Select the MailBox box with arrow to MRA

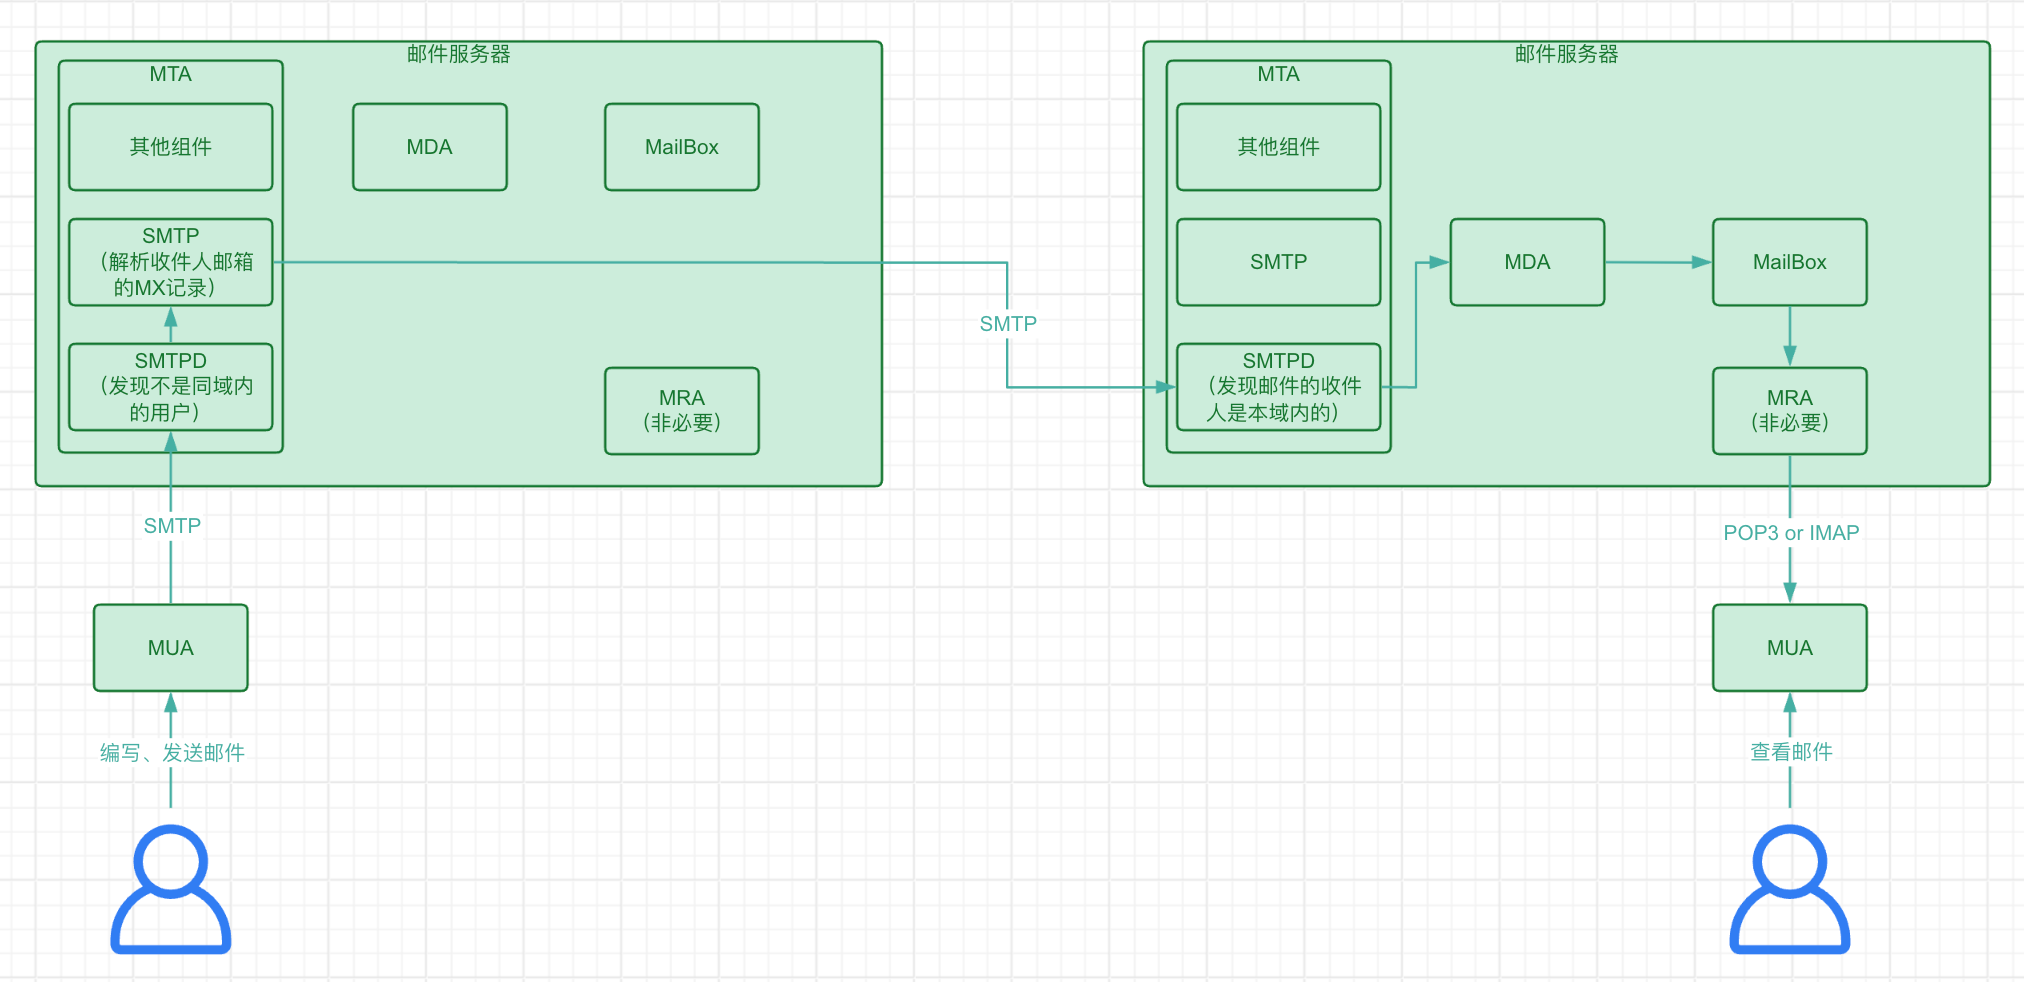pyautogui.click(x=1789, y=262)
